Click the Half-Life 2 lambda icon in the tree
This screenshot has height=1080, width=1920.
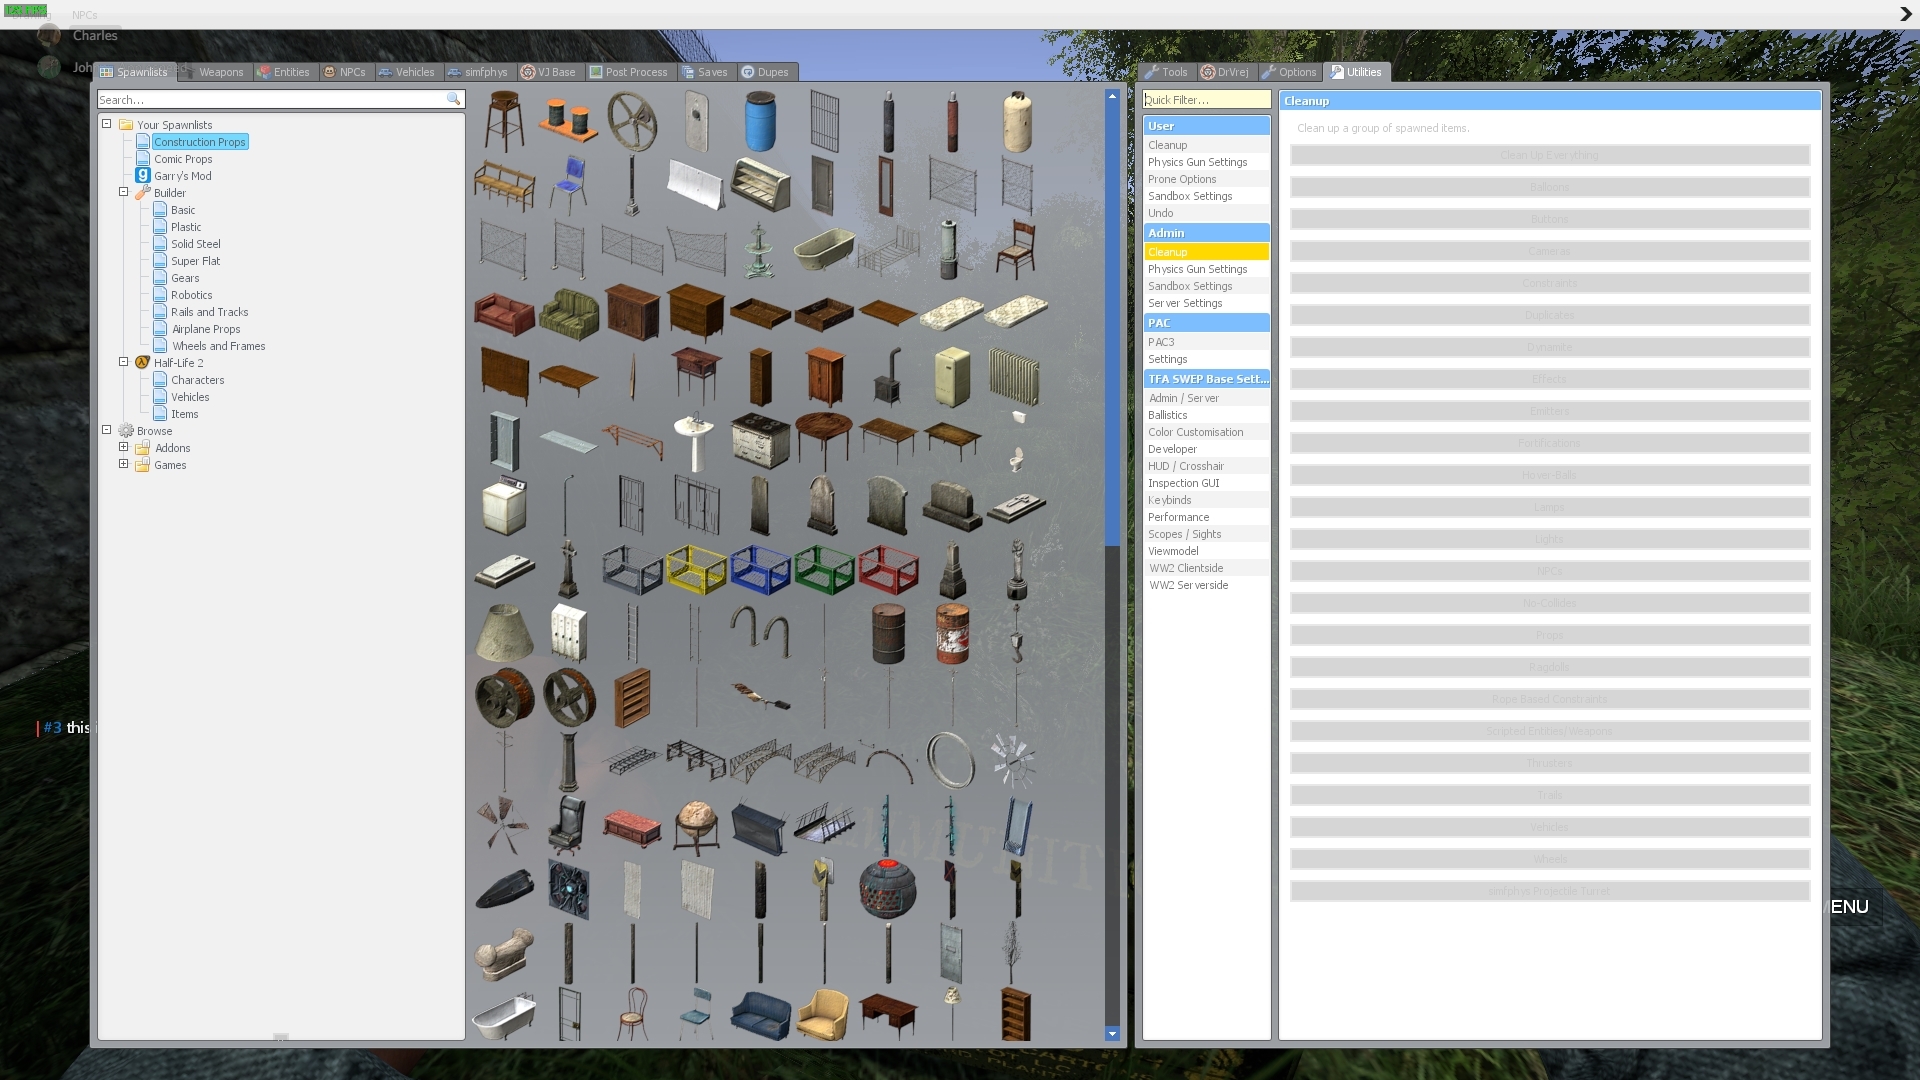tap(143, 362)
